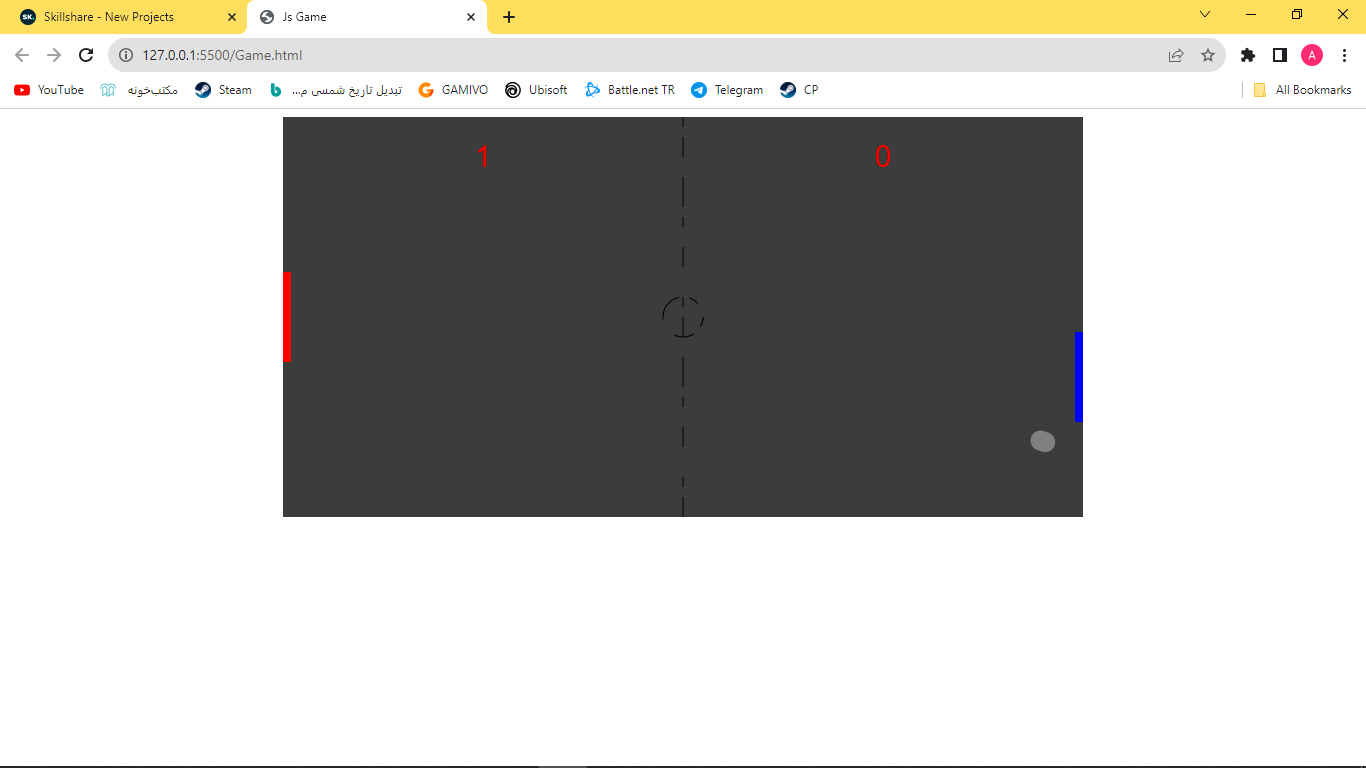1366x768 pixels.
Task: Go back to the previous page
Action: click(x=22, y=55)
